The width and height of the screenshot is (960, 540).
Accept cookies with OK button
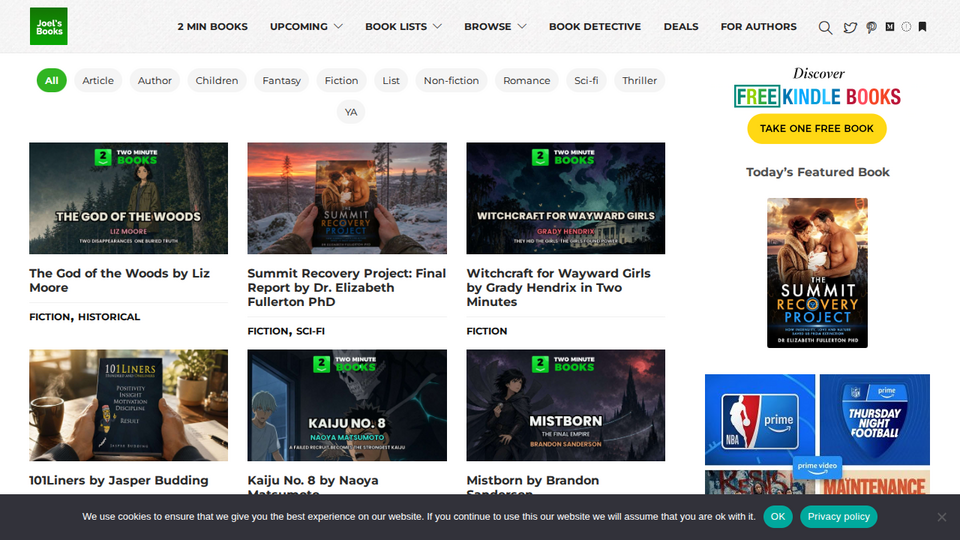778,517
